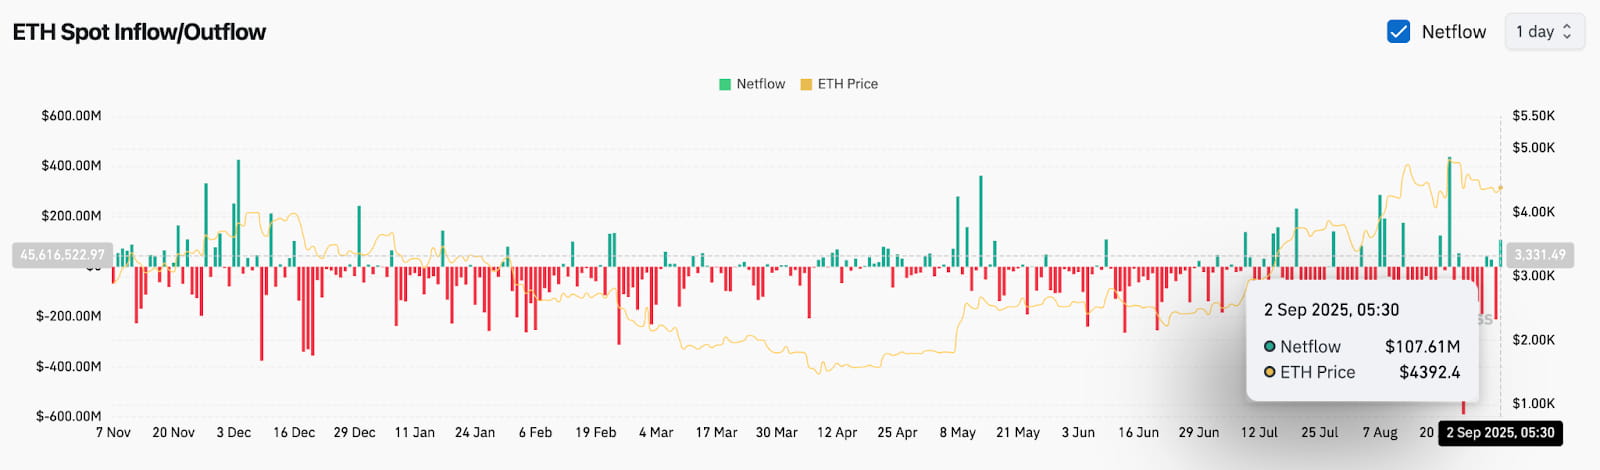Click the $-600.00M label on left axis
The image size is (1600, 470).
(69, 416)
